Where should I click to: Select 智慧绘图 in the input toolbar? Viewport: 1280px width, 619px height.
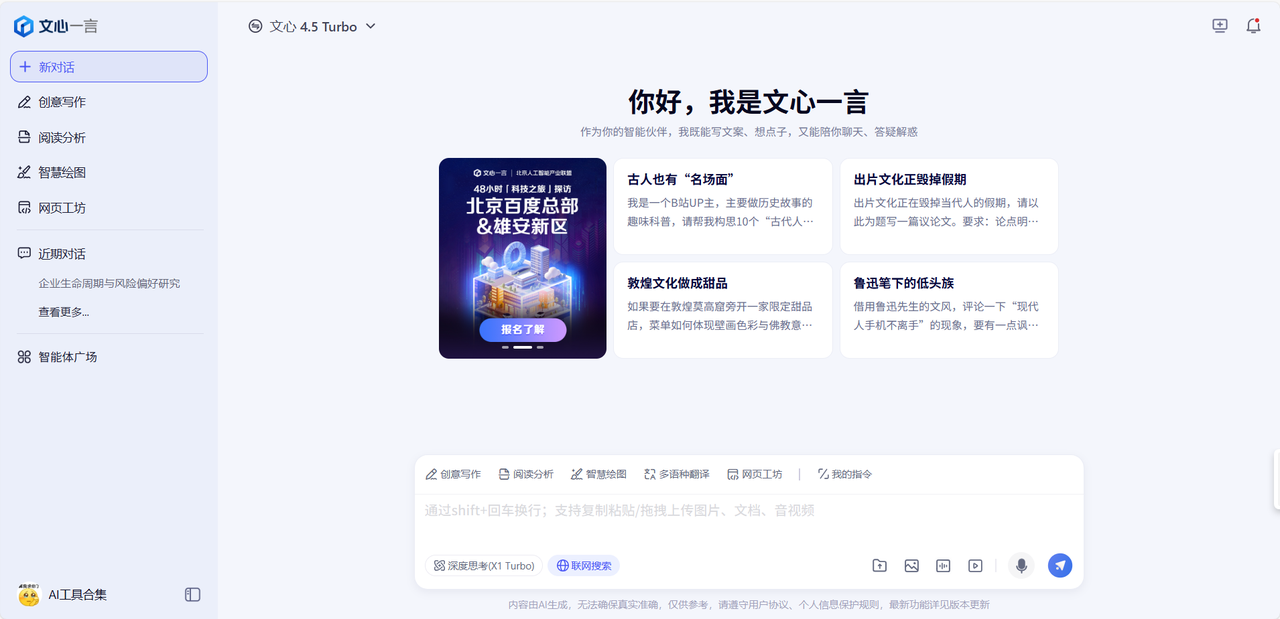coord(599,474)
